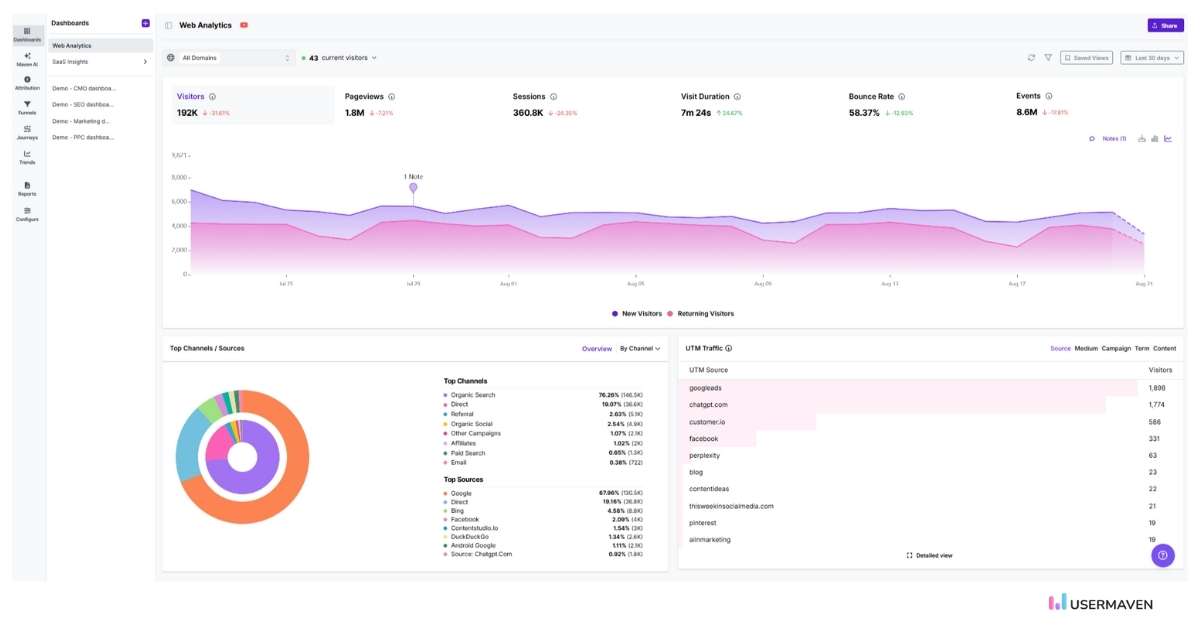Open the By Channel dropdown
Screen dimensions: 1200x630
point(640,349)
